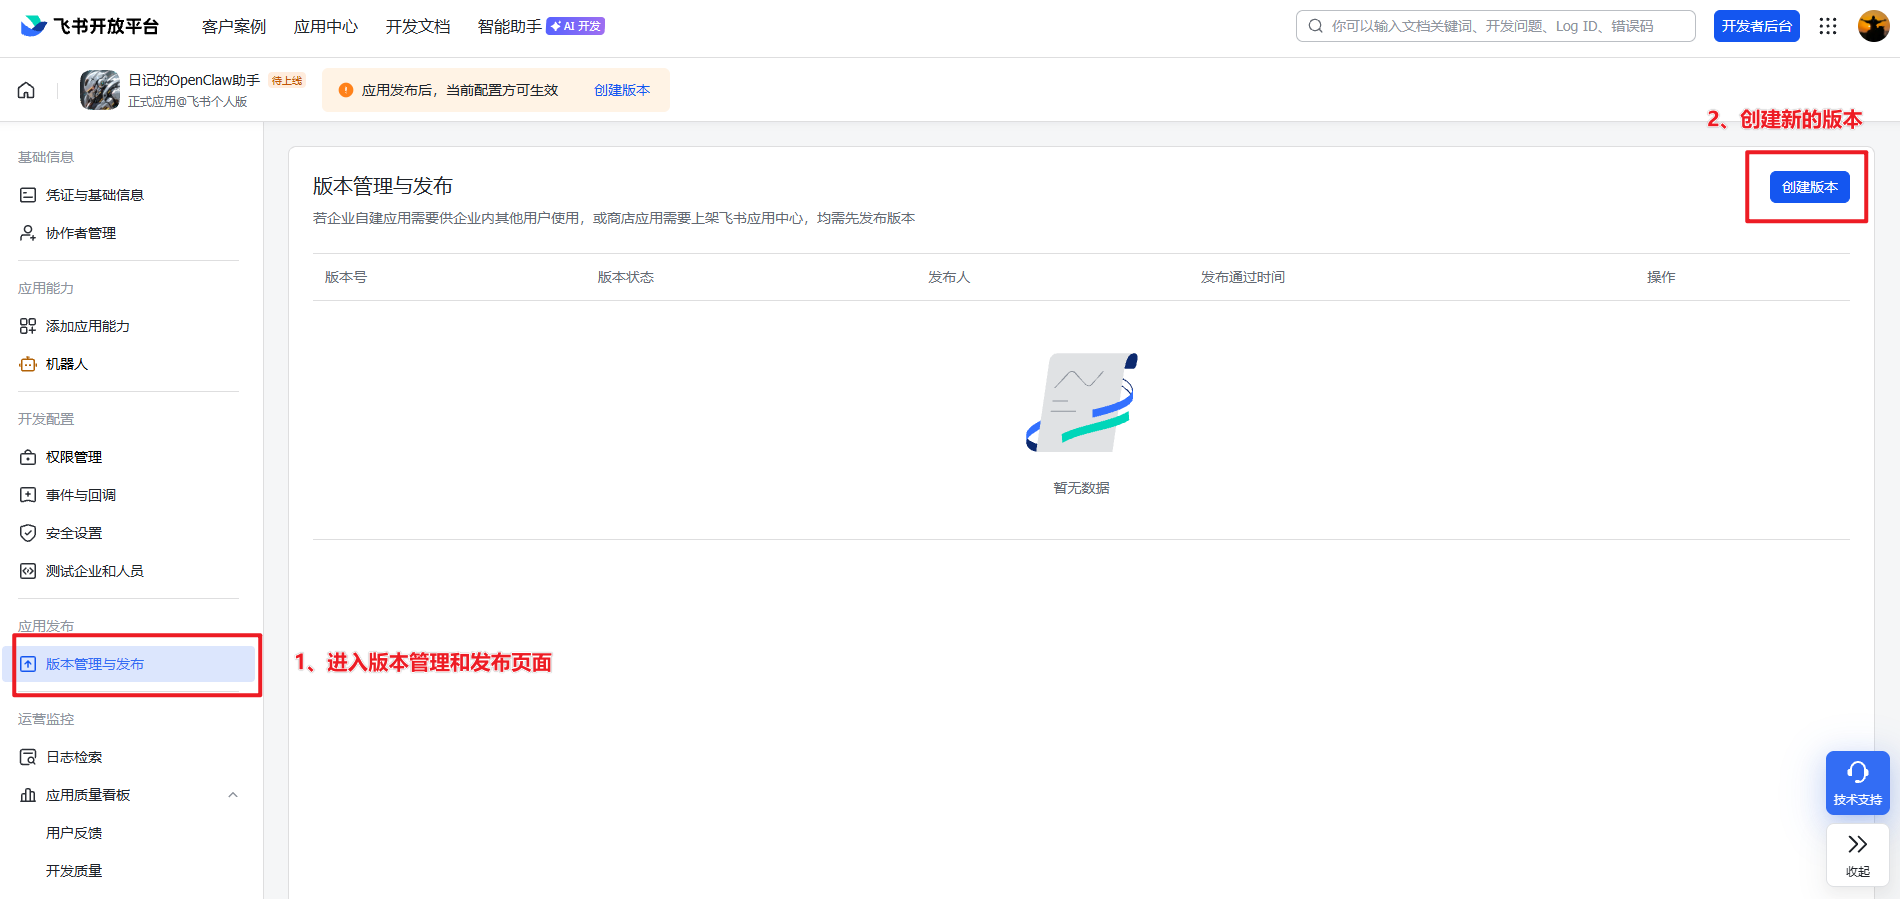Click the AI 开发 badge

(576, 26)
